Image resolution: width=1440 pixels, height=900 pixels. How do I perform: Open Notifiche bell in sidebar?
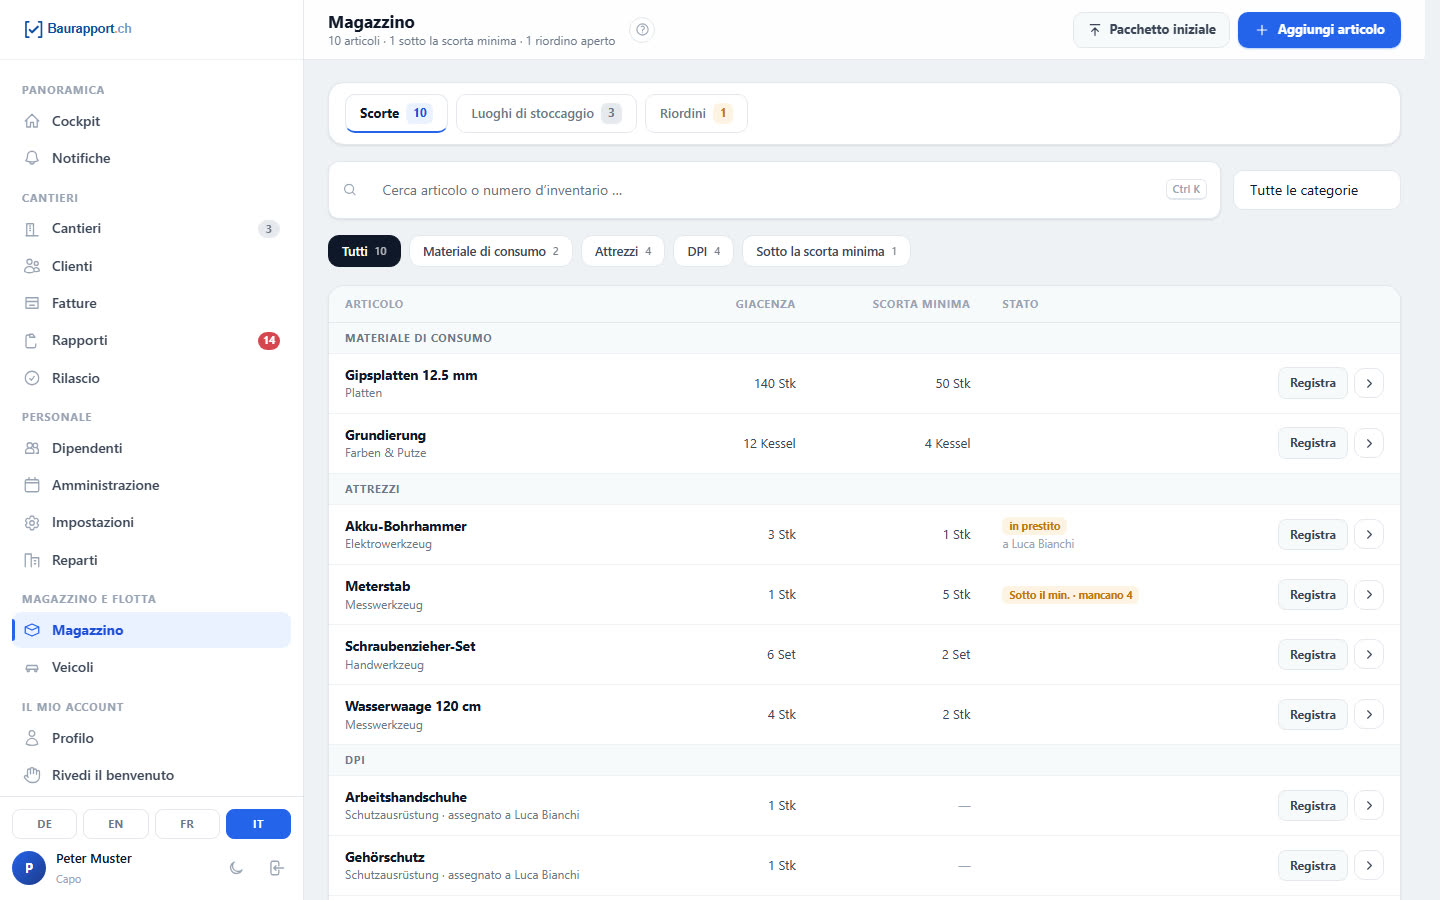click(151, 158)
